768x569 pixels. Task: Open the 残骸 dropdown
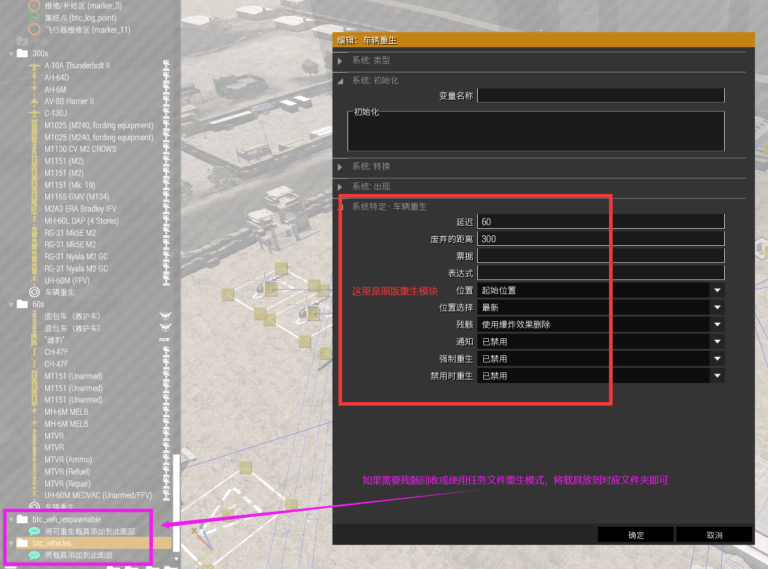(x=600, y=325)
